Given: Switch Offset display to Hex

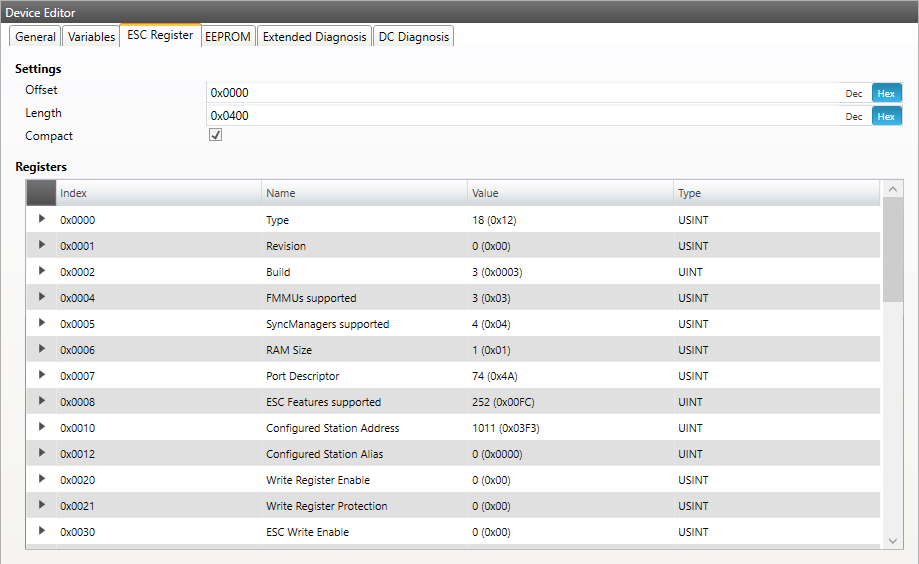Looking at the screenshot, I should tap(885, 93).
